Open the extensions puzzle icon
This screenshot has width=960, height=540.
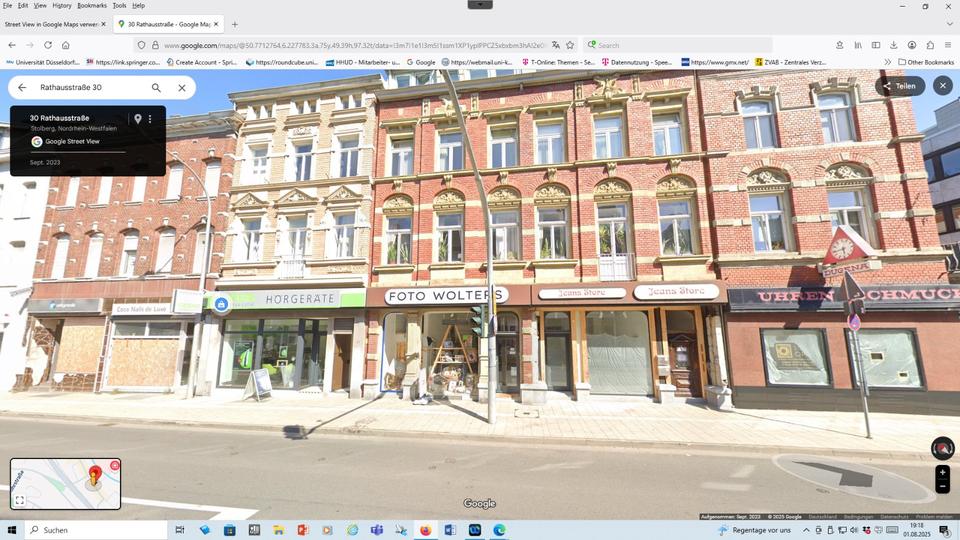click(930, 45)
